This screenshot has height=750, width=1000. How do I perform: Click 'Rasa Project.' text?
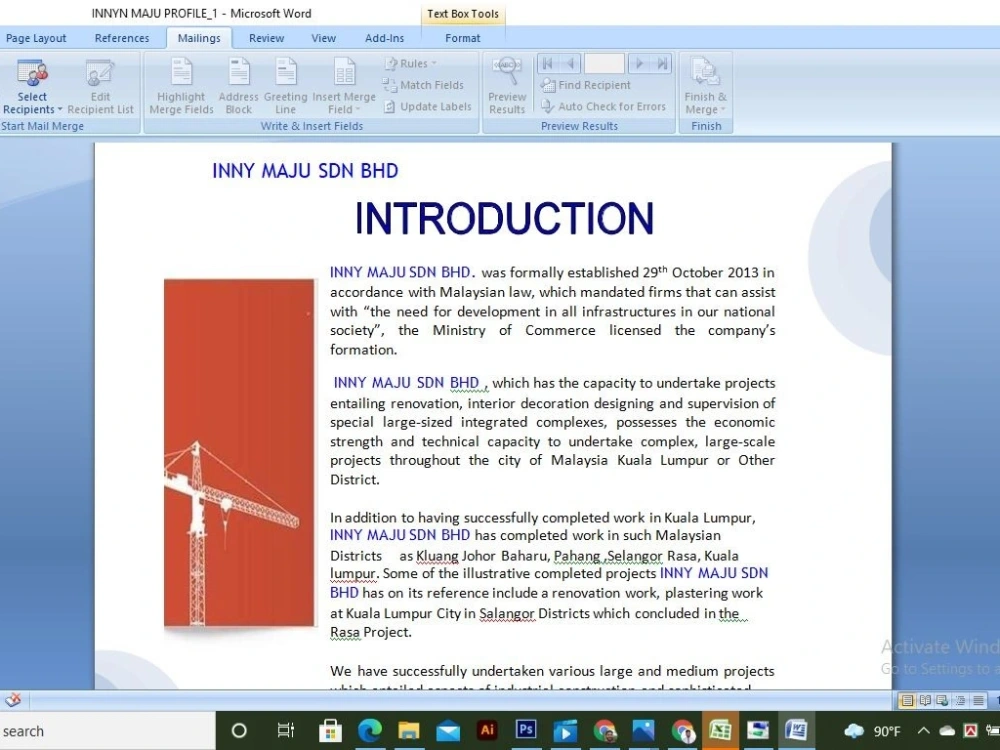(371, 632)
